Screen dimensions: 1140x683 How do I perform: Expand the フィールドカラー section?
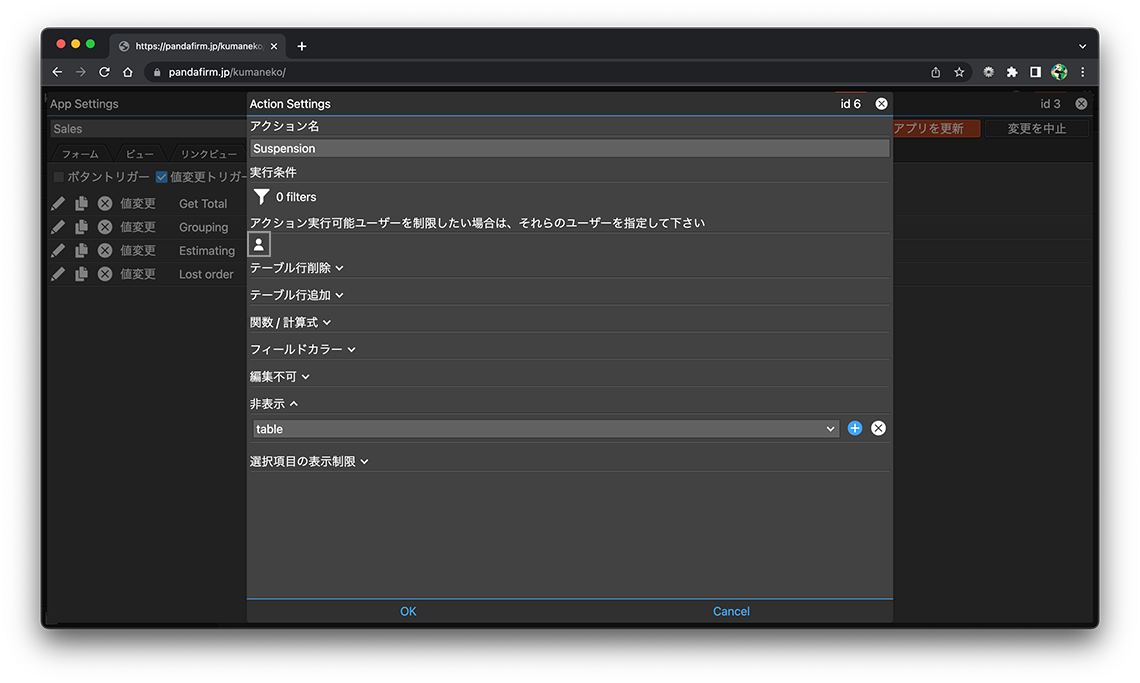tap(302, 349)
